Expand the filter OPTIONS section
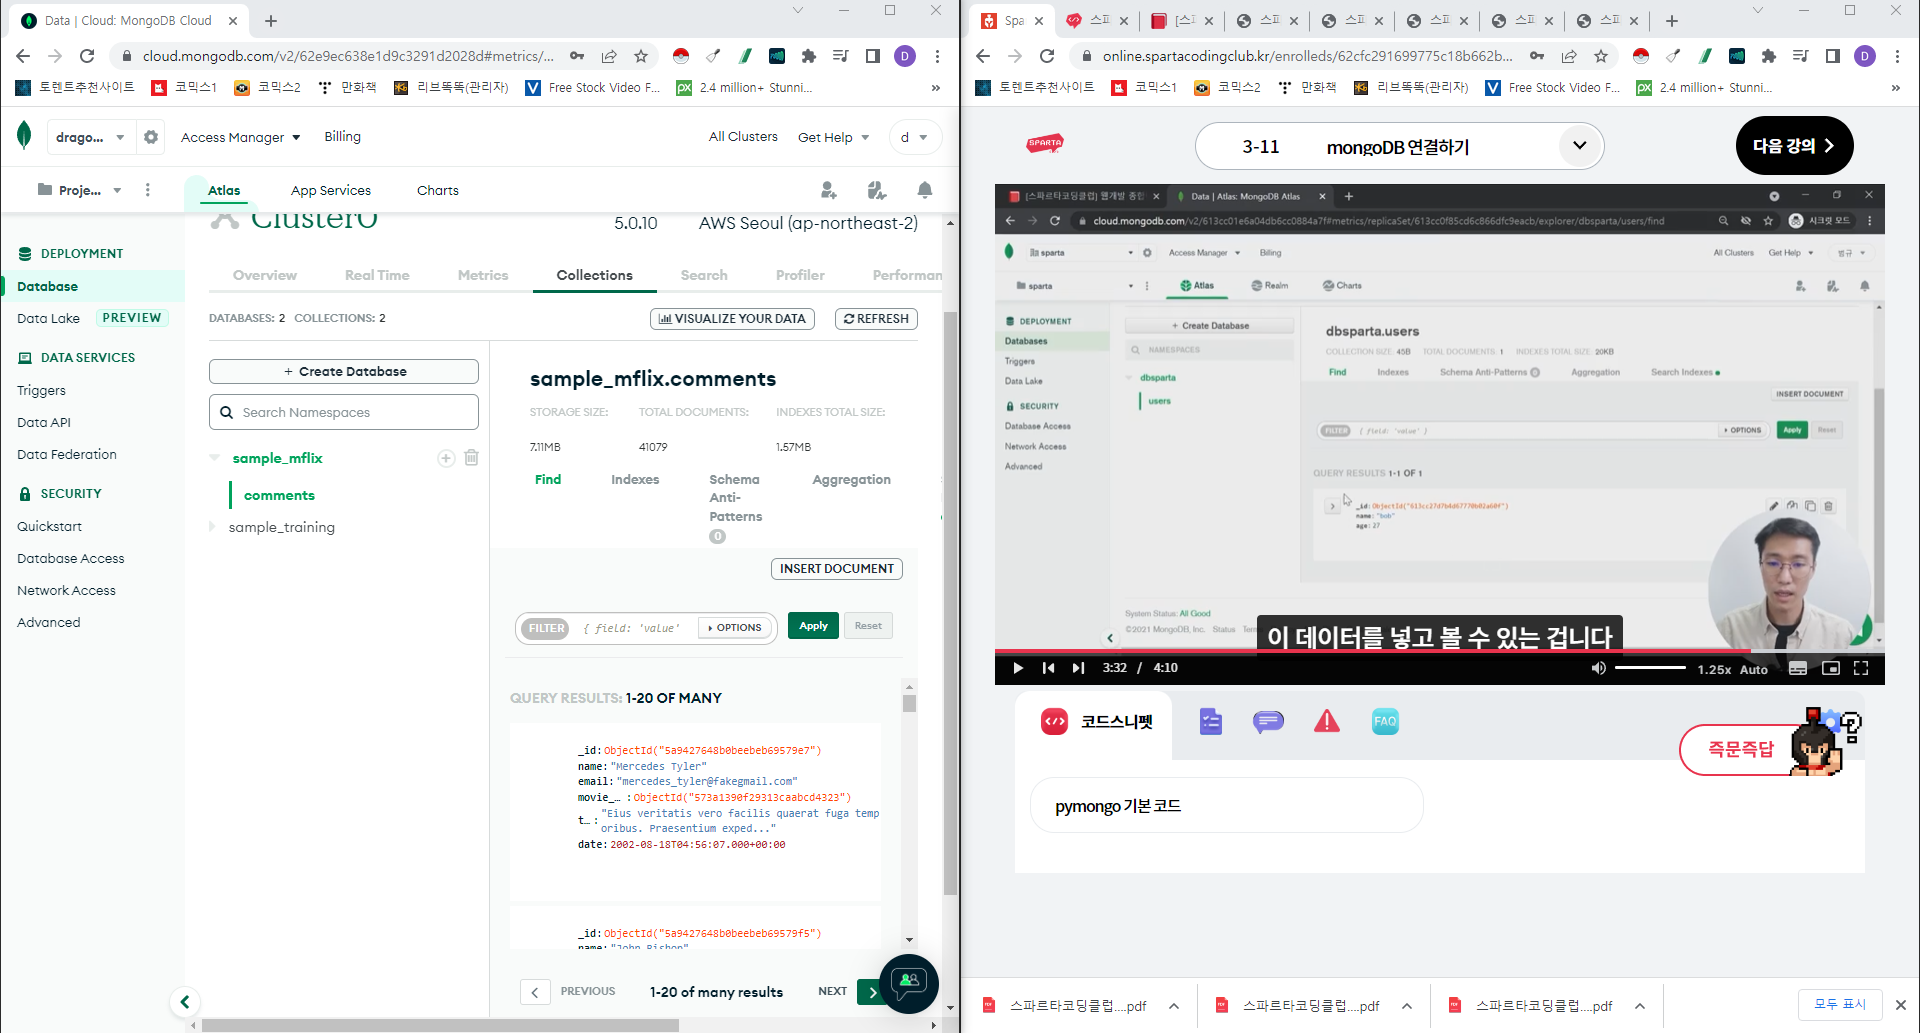The width and height of the screenshot is (1920, 1033). click(x=735, y=628)
